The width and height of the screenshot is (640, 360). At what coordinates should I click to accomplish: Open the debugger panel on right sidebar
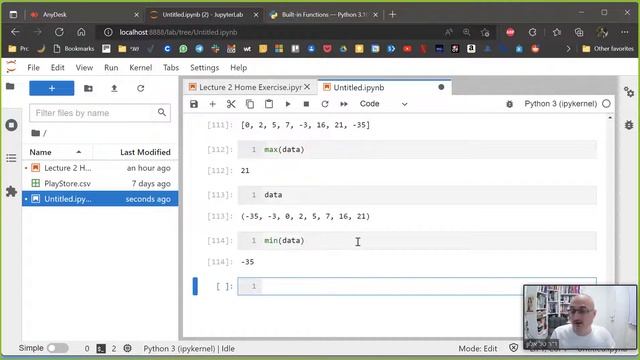click(x=629, y=125)
